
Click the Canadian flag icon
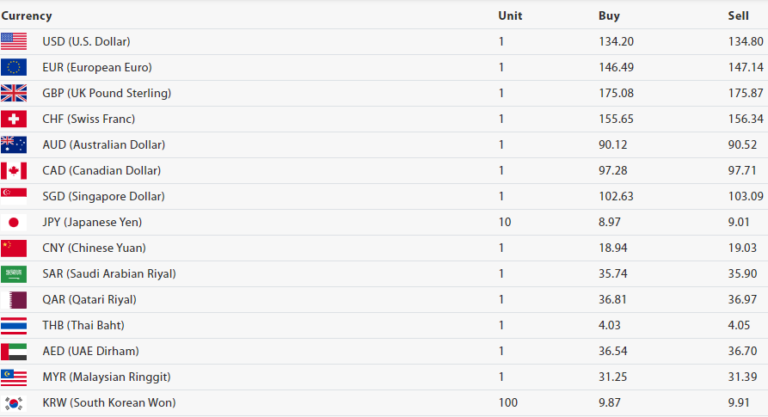coord(14,171)
